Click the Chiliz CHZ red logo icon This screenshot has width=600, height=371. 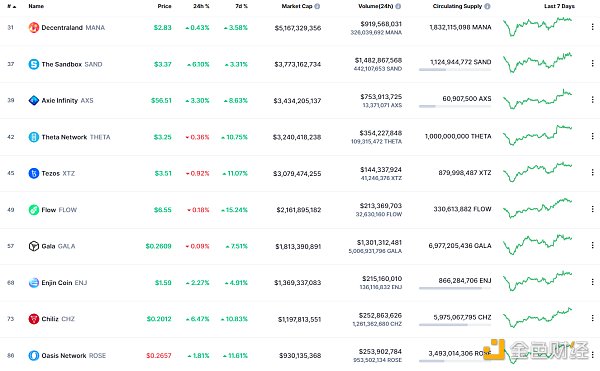click(x=34, y=319)
